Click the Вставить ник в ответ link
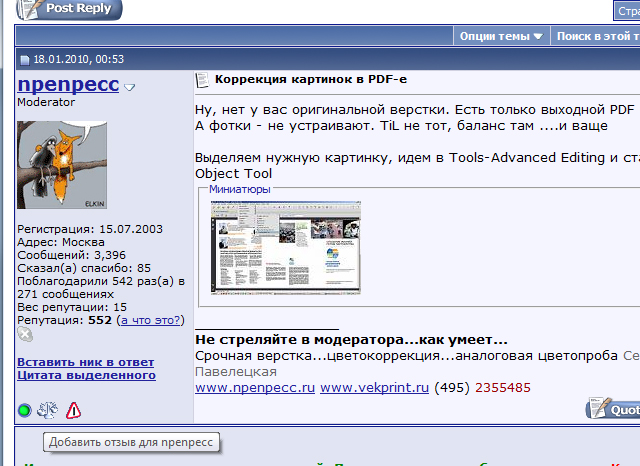This screenshot has height=466, width=640. (x=86, y=361)
